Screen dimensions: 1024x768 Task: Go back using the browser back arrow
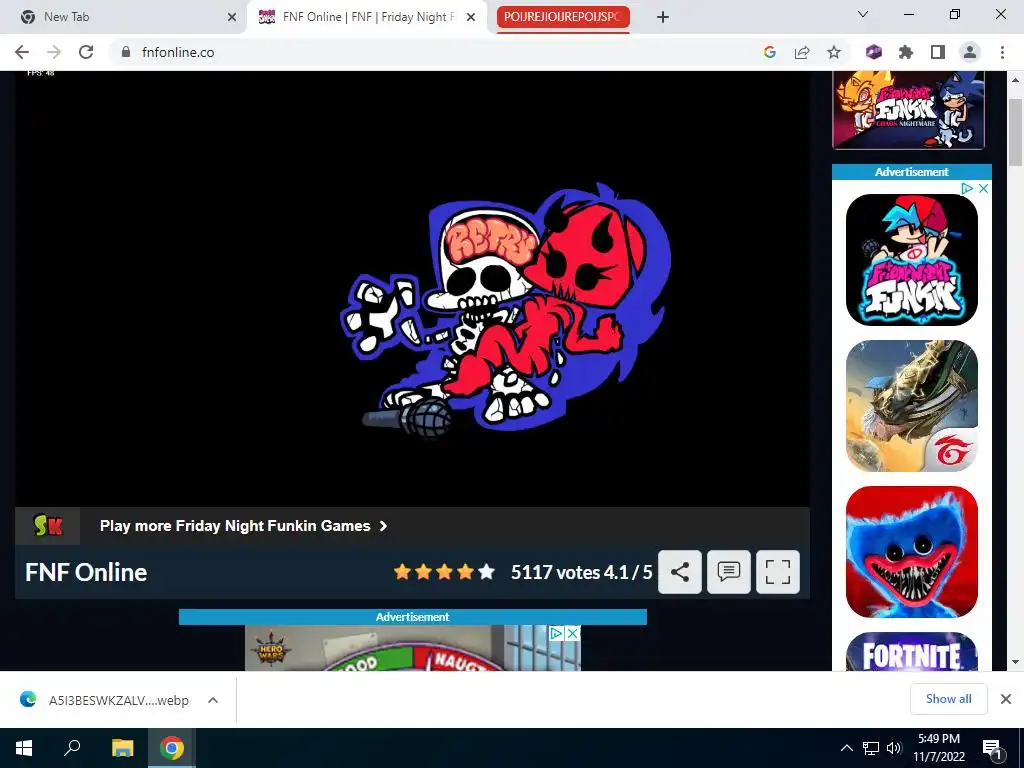click(x=22, y=52)
